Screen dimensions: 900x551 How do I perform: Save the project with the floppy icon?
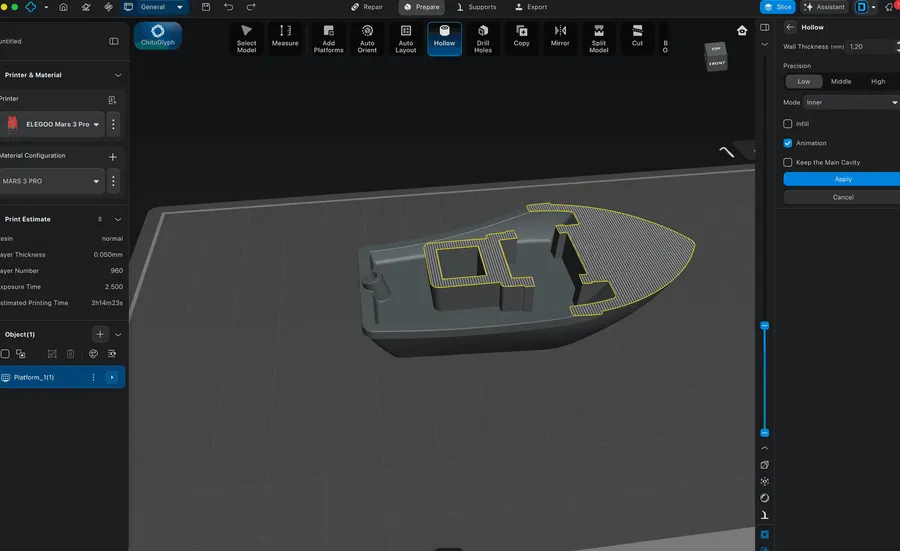pos(206,7)
